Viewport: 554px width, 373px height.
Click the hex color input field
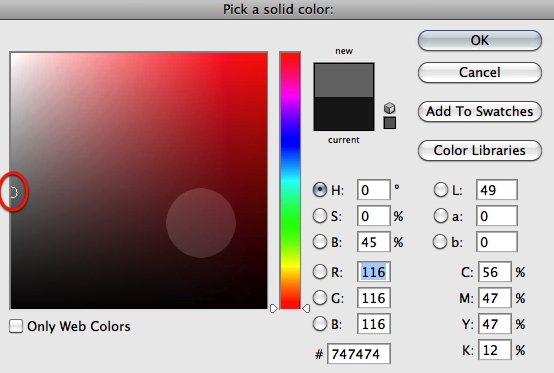click(359, 354)
